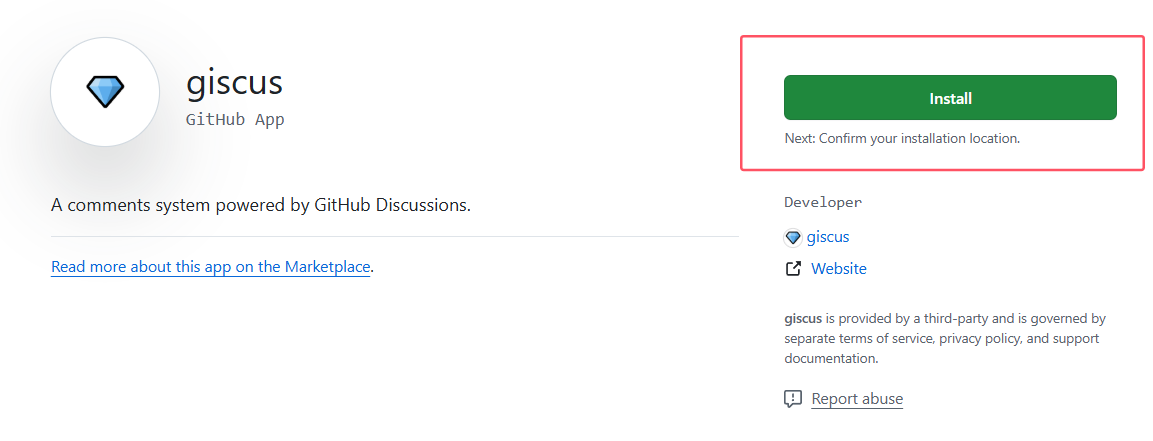Click the large giscus diamond logo
Screen dimensions: 1153x441
[x=104, y=92]
